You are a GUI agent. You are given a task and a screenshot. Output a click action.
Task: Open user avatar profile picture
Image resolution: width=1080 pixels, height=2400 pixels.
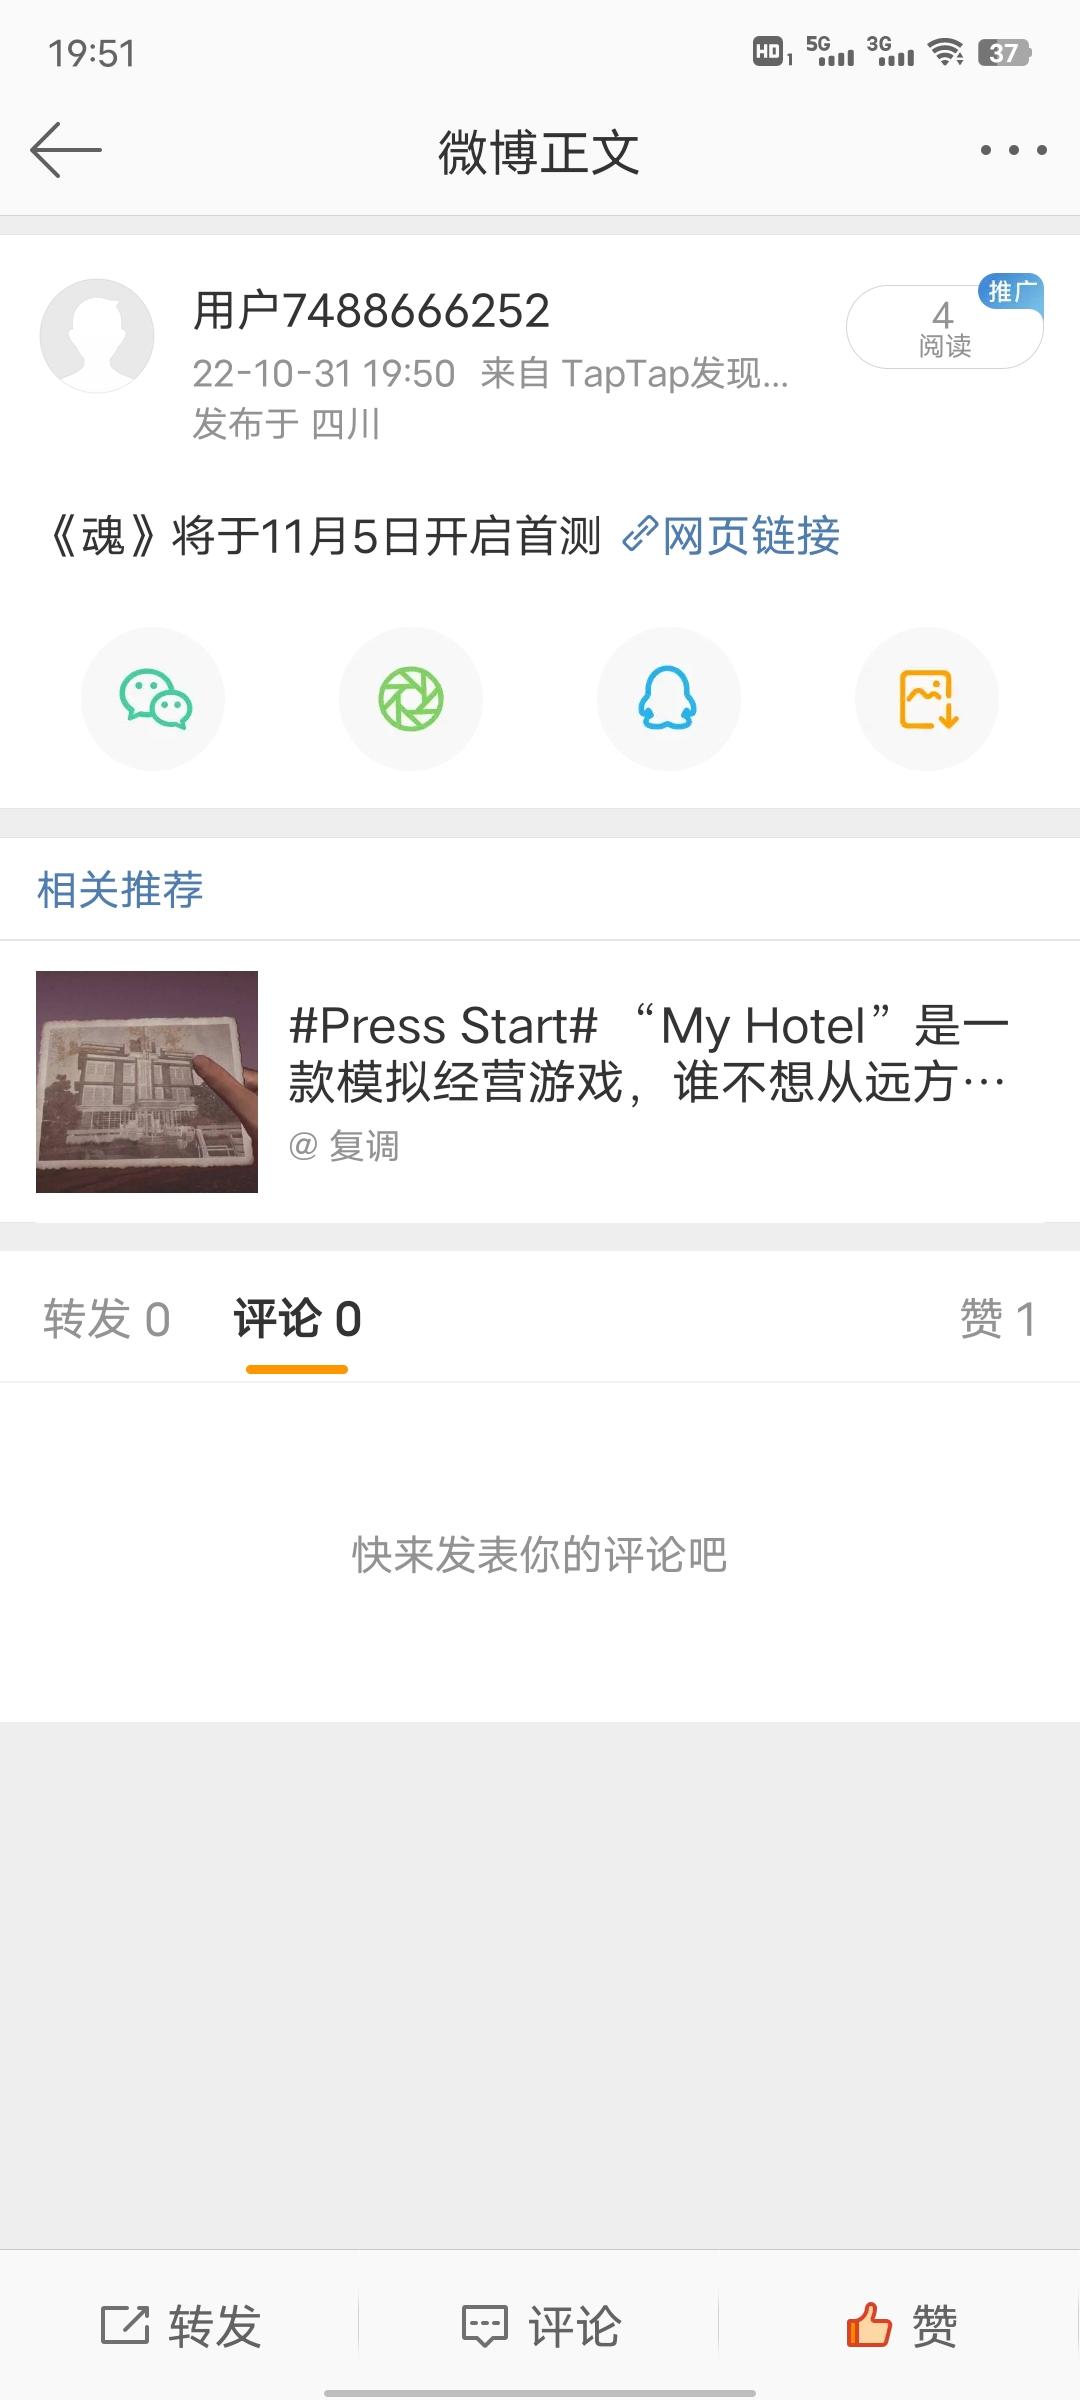point(97,336)
